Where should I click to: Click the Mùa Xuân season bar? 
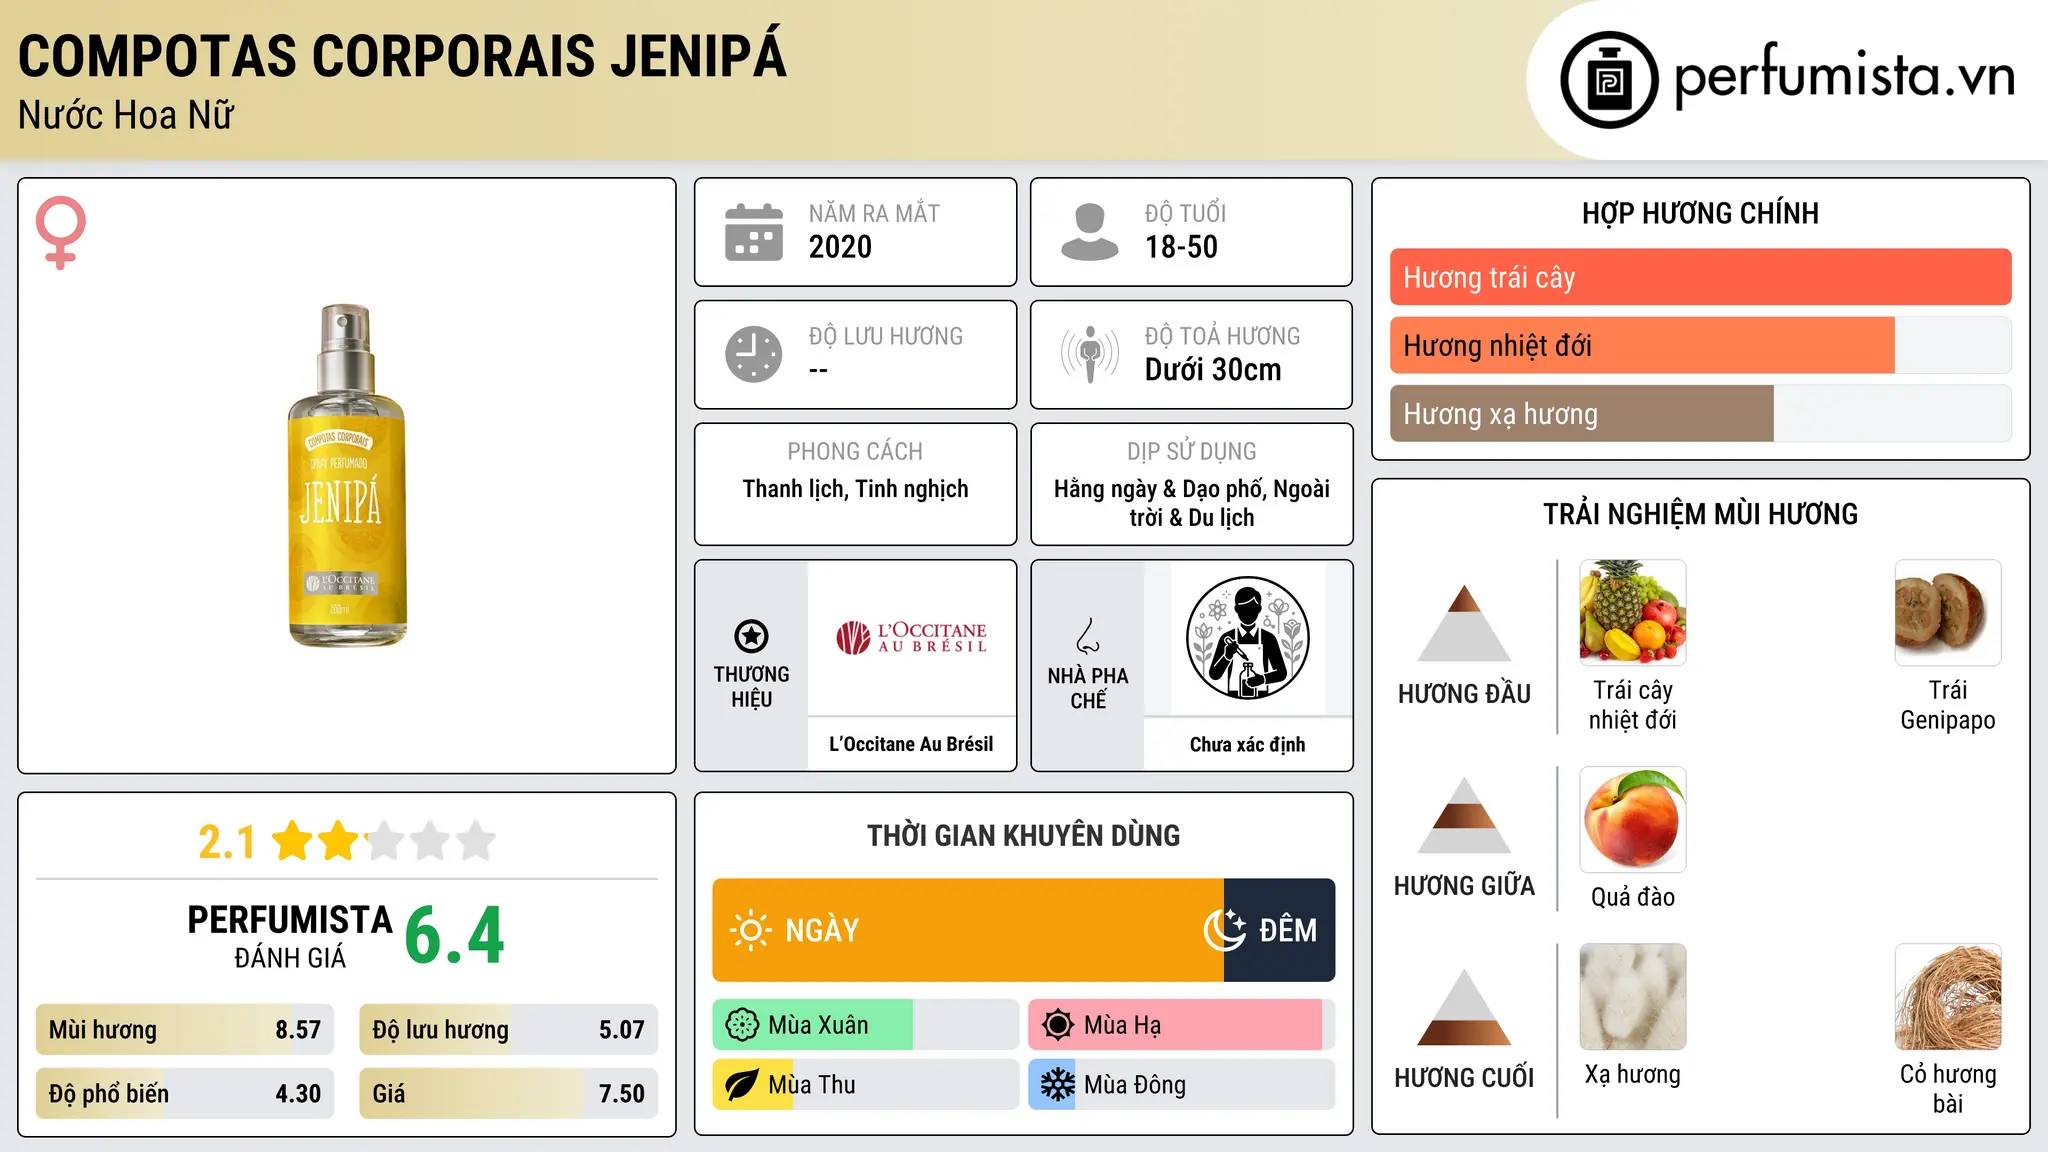pos(865,1025)
